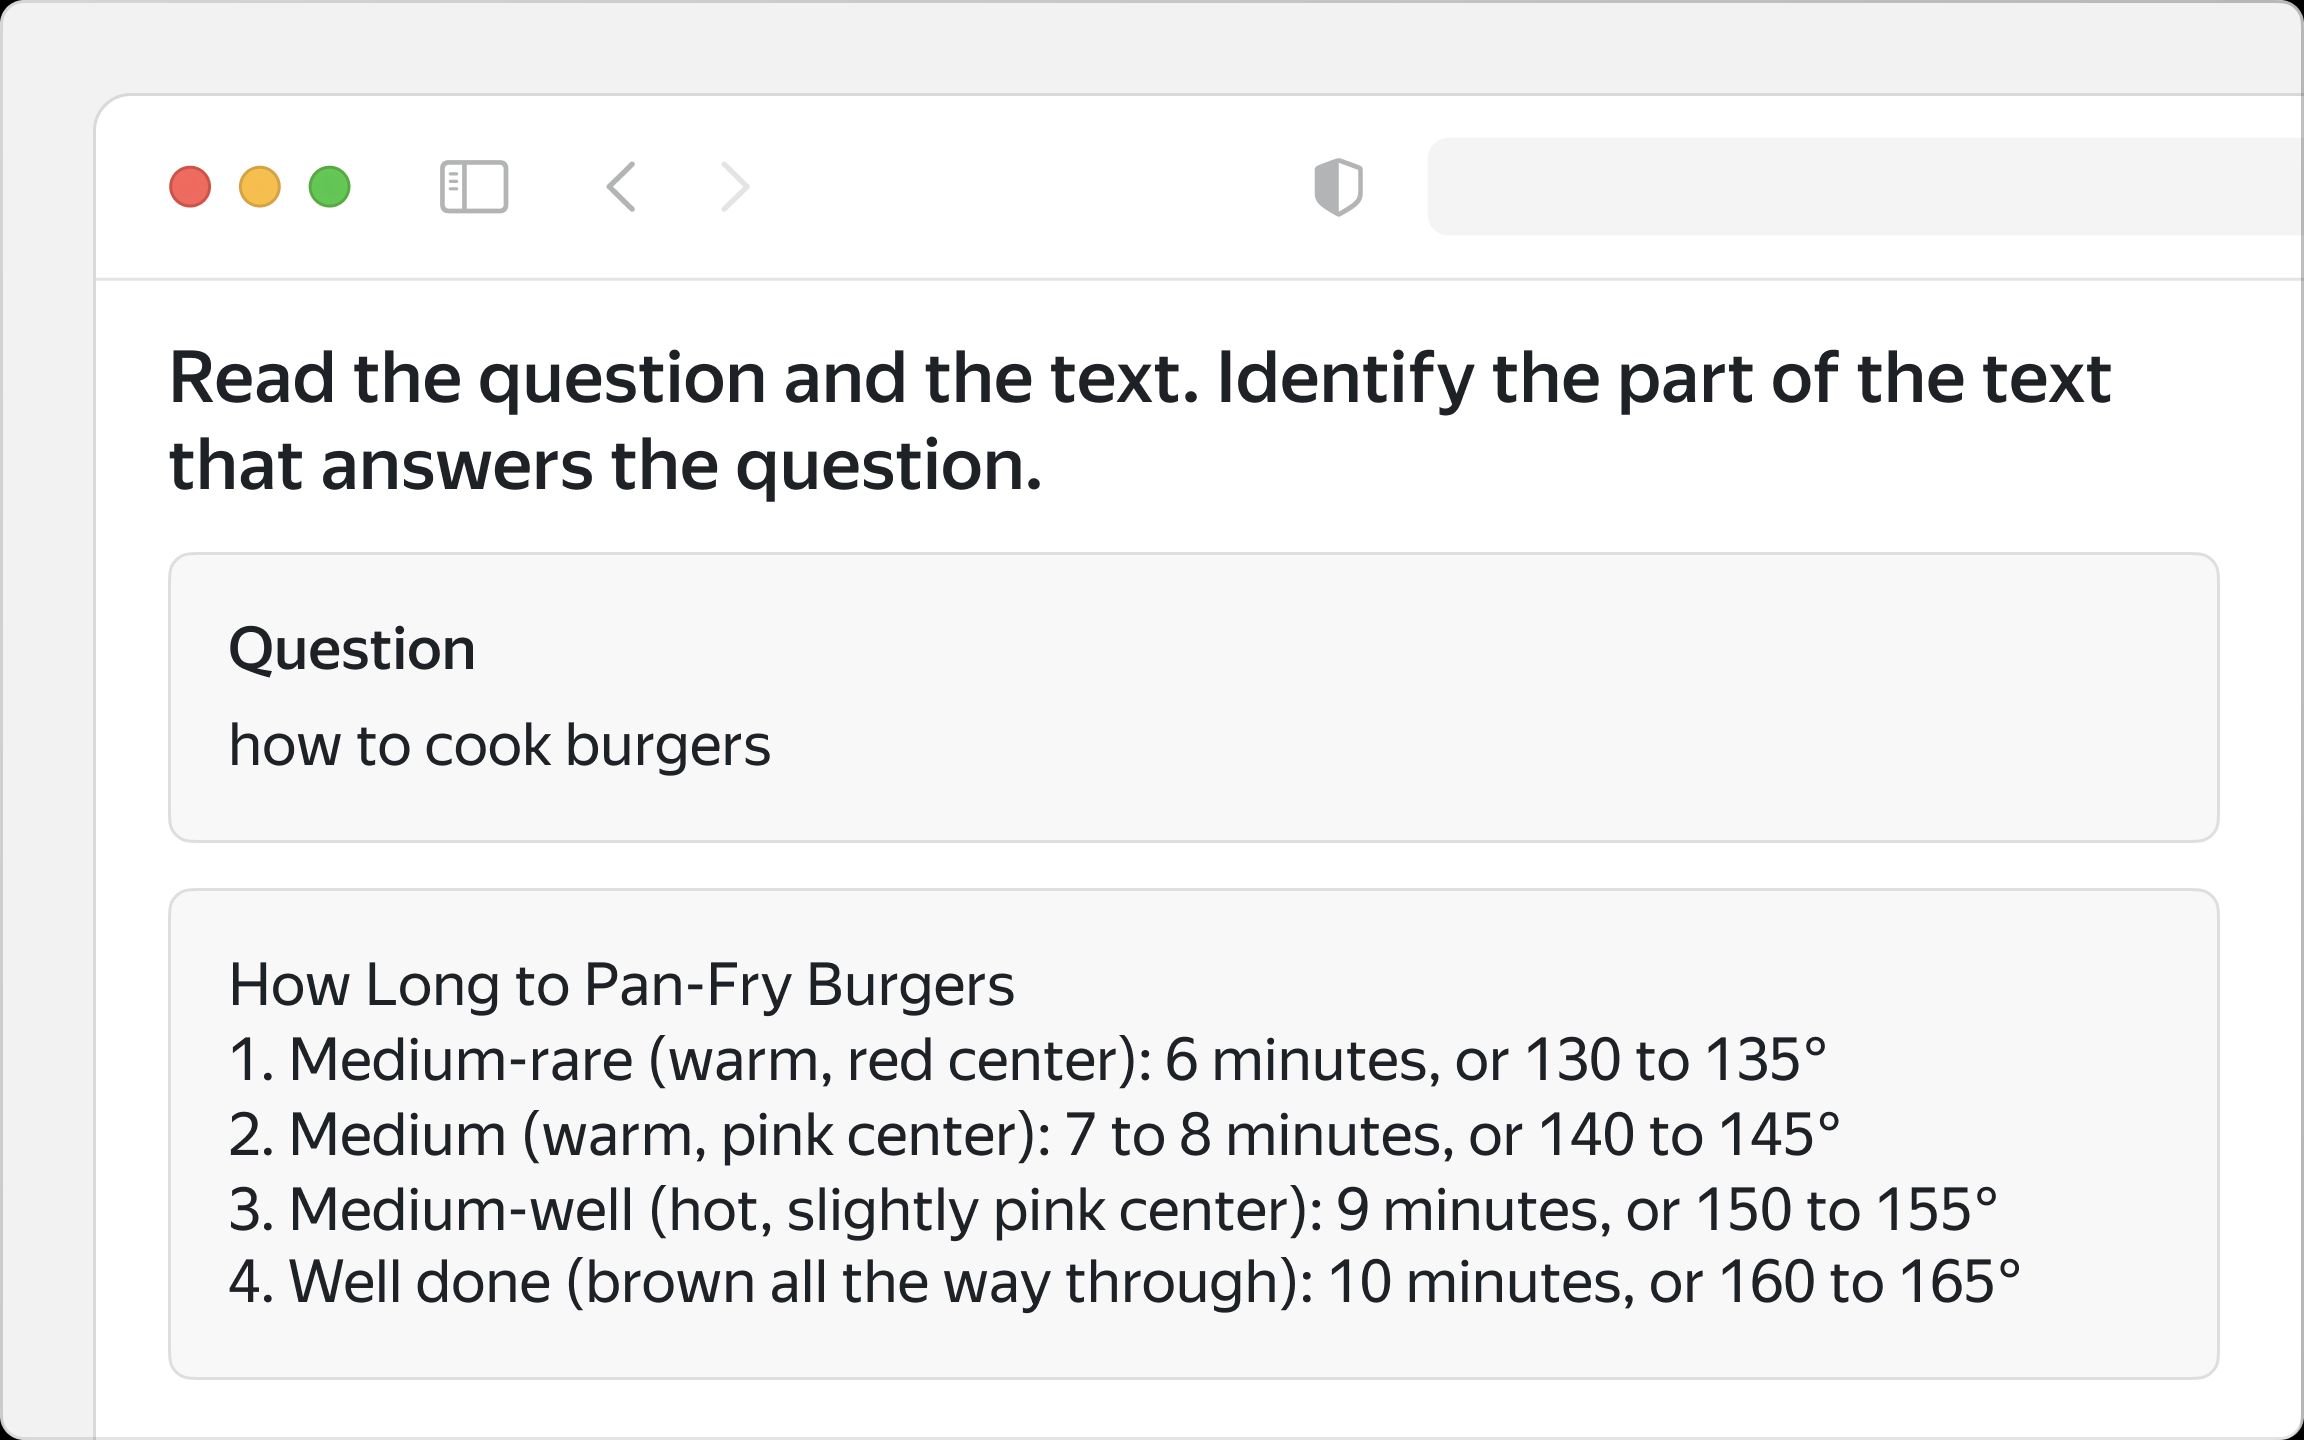Image resolution: width=2304 pixels, height=1440 pixels.
Task: Click the red traffic-light window control
Action: point(192,186)
